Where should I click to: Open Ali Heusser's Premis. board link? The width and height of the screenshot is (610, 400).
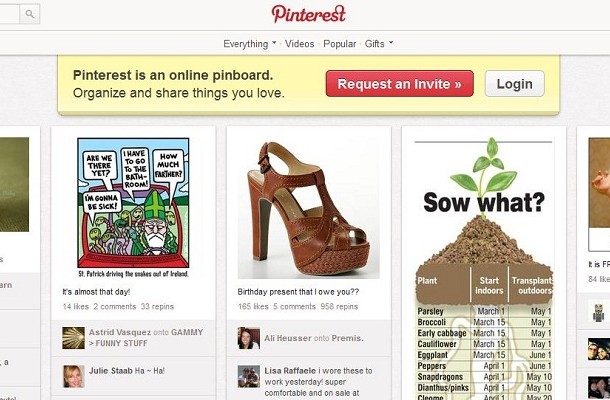pos(347,338)
